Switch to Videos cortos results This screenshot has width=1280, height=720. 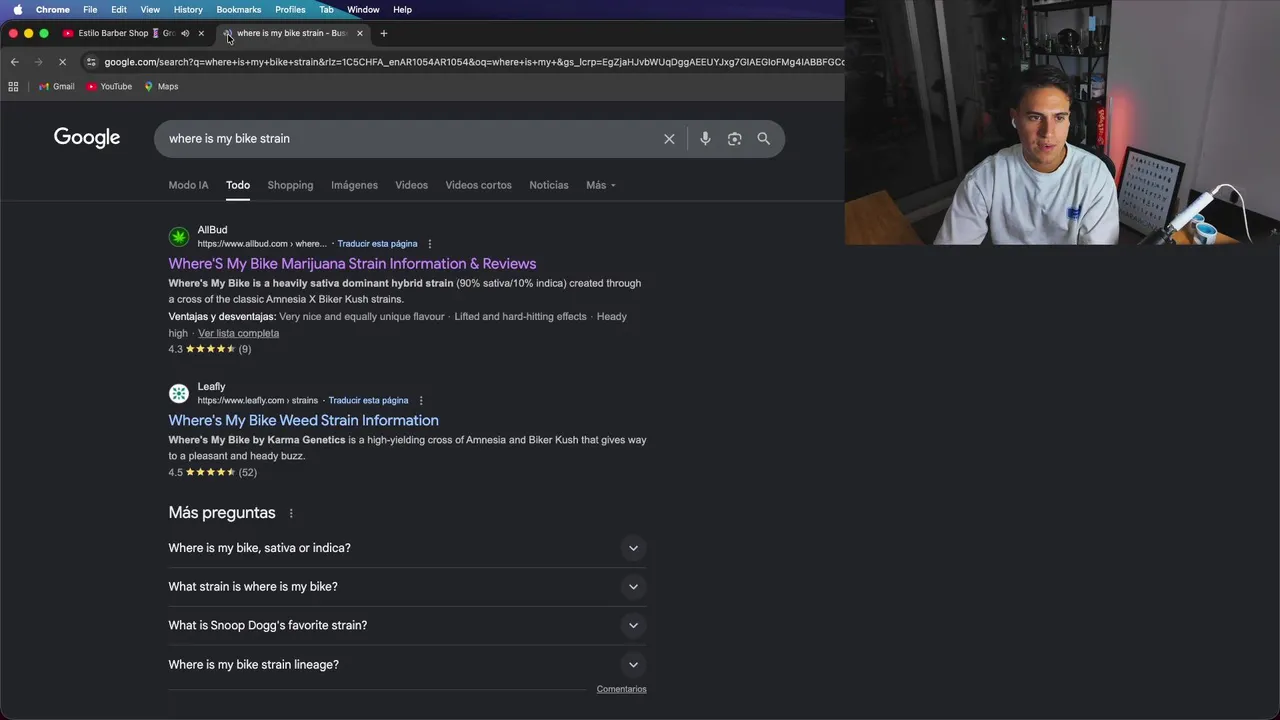[478, 185]
